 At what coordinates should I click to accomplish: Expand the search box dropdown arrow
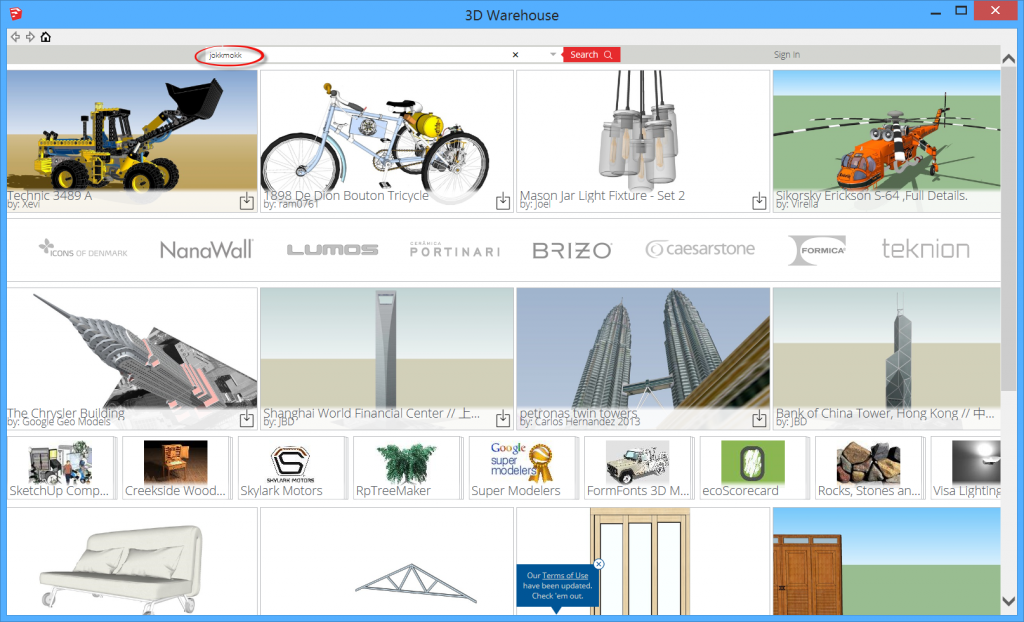pyautogui.click(x=553, y=55)
